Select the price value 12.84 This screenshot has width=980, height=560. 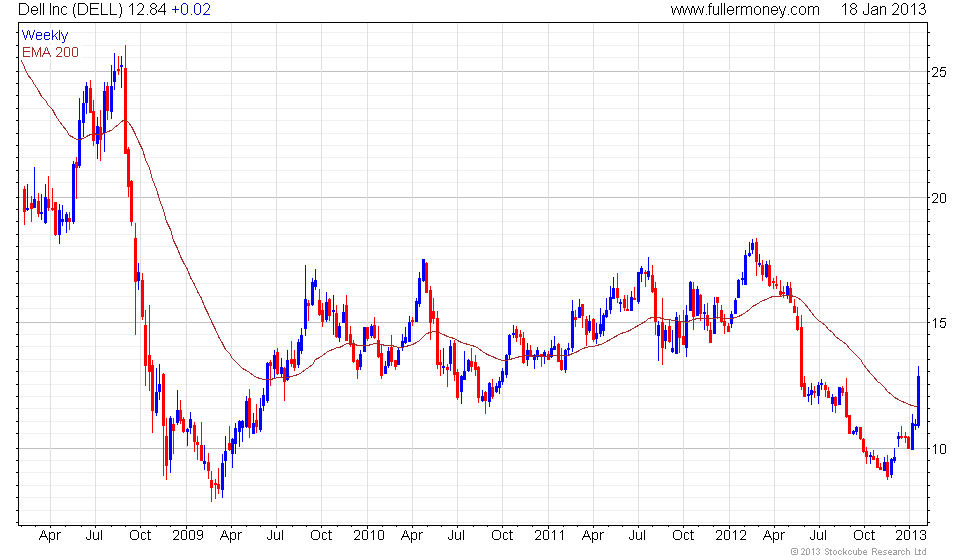tap(147, 10)
